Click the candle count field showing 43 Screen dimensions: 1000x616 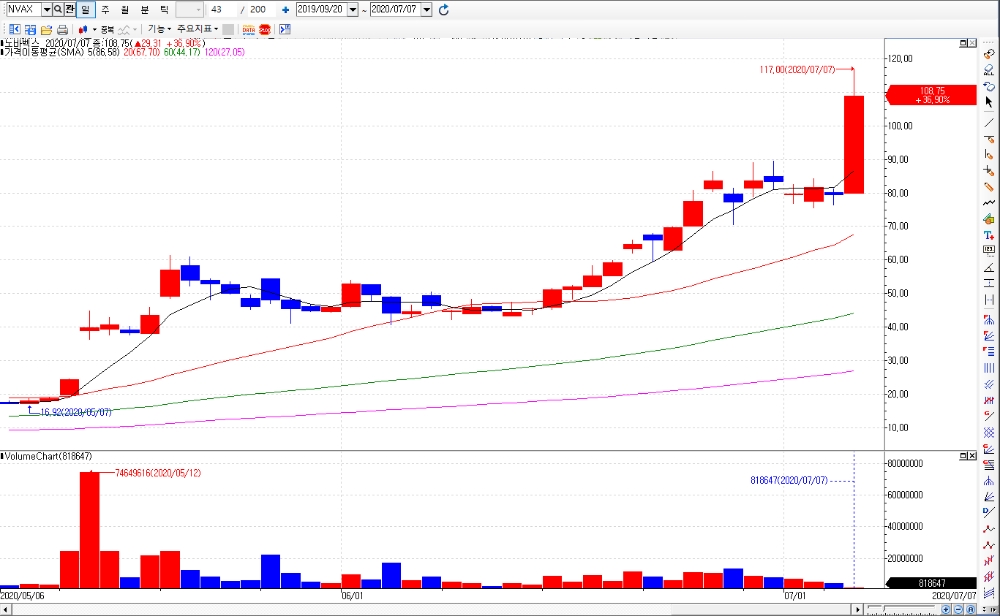[x=223, y=10]
